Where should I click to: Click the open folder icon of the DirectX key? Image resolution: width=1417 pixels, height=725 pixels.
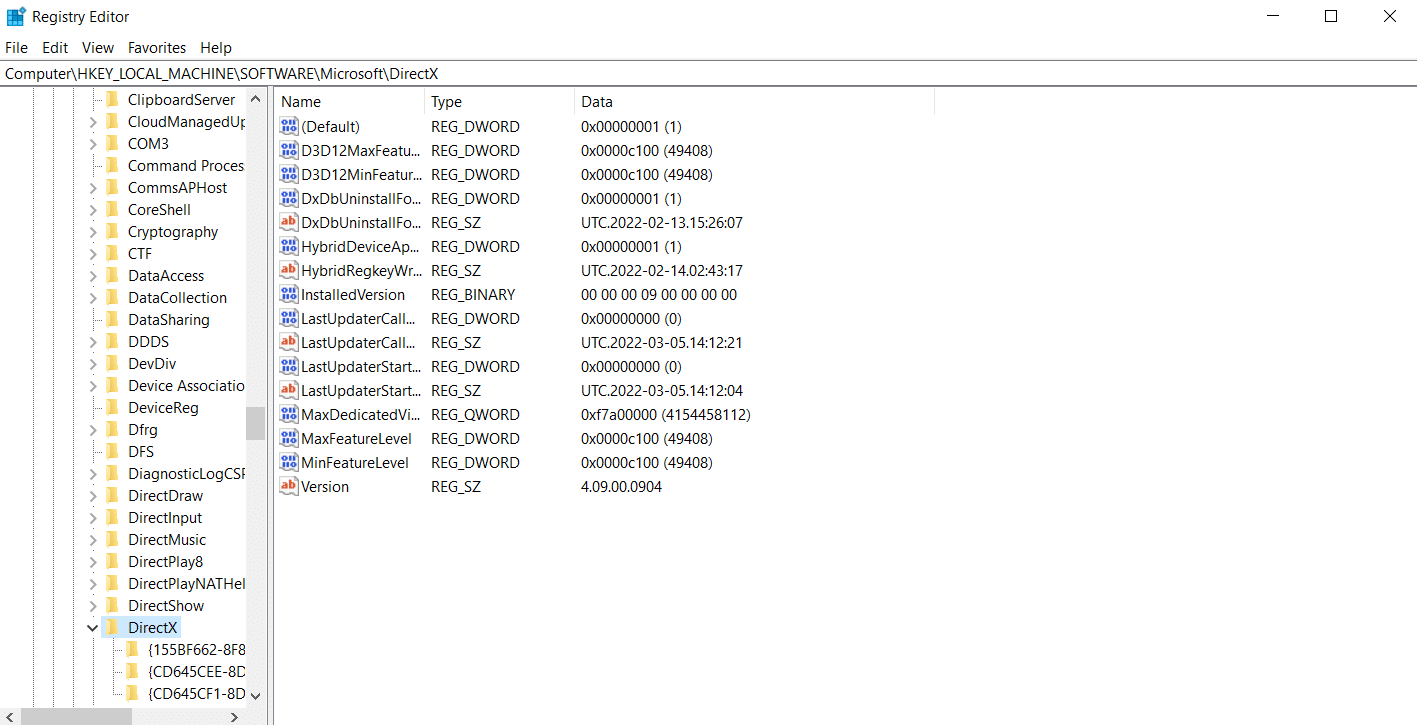[113, 628]
